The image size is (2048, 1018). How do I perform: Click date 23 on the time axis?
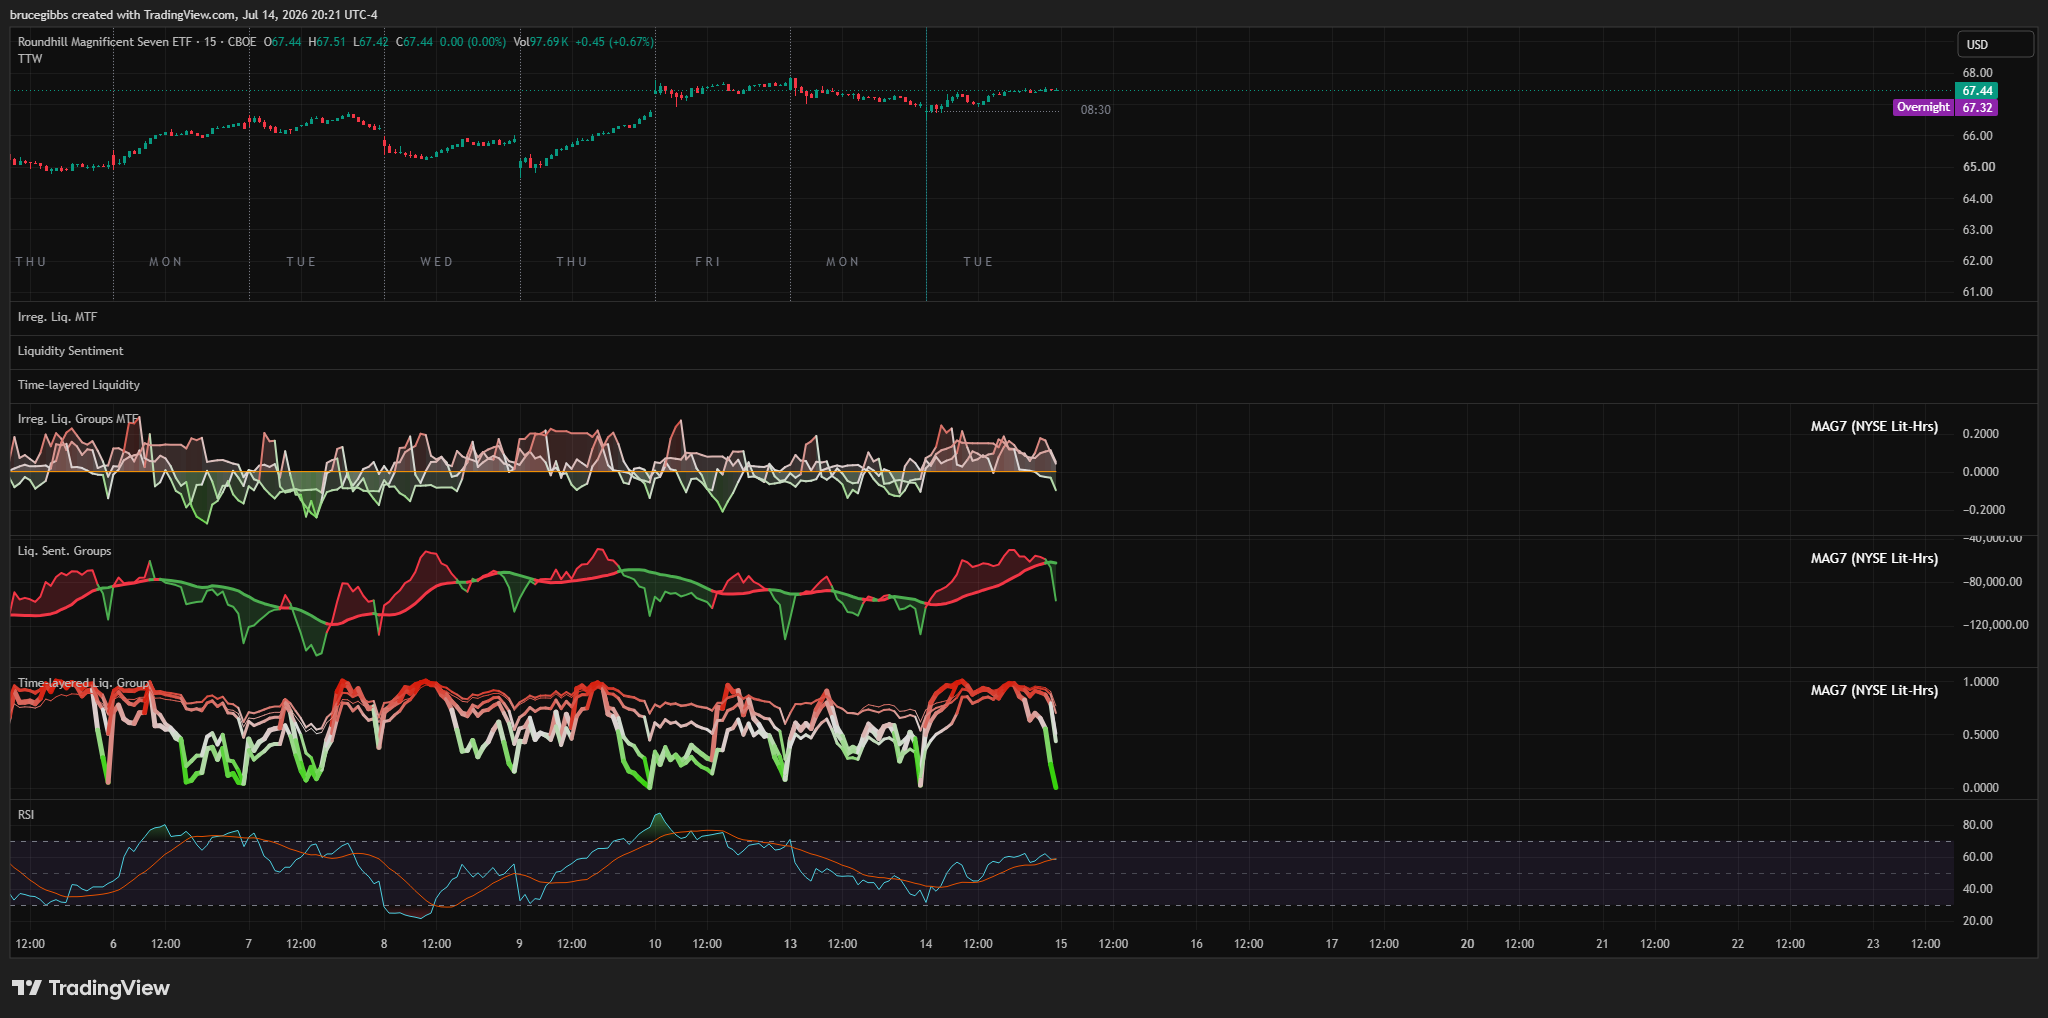pyautogui.click(x=1873, y=944)
